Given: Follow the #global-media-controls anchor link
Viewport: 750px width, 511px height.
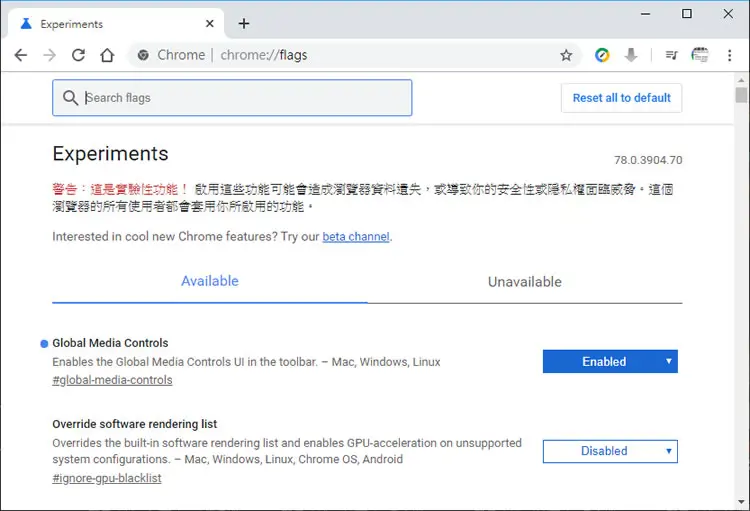Looking at the screenshot, I should 112,380.
